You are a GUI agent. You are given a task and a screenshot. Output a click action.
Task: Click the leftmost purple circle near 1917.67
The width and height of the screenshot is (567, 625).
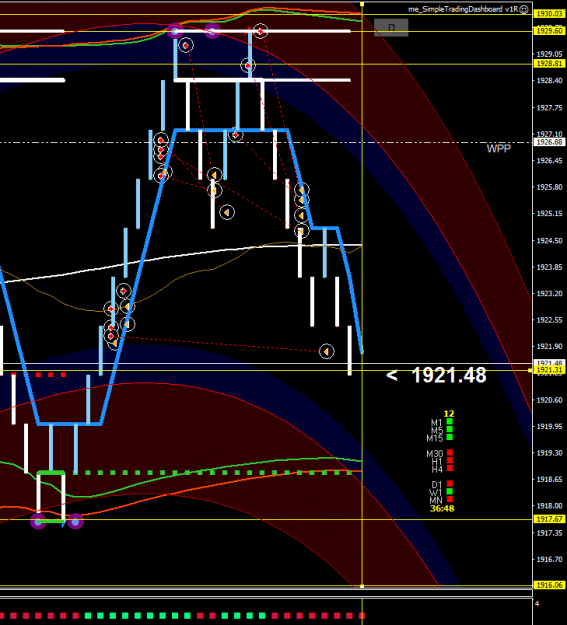[38, 521]
